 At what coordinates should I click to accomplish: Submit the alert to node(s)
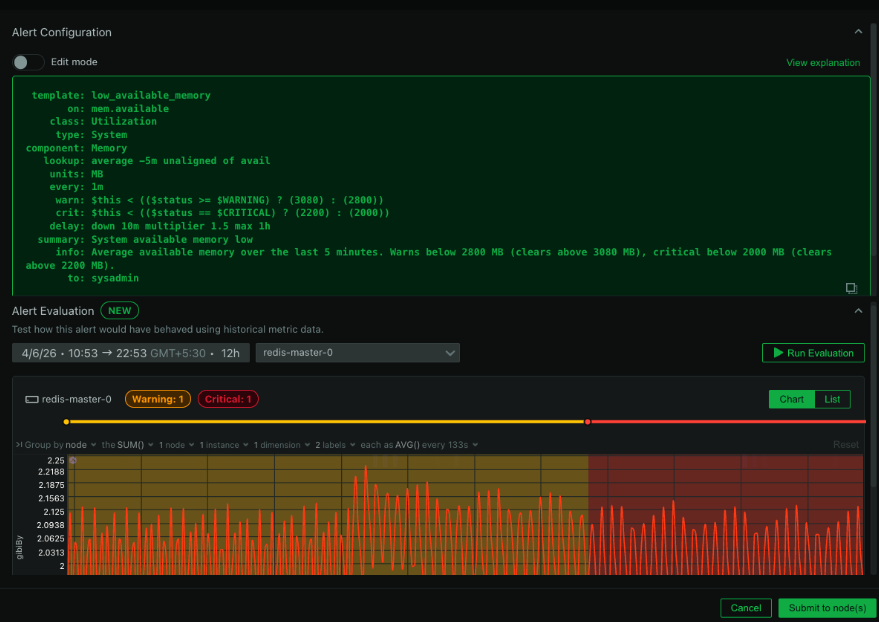coord(827,608)
